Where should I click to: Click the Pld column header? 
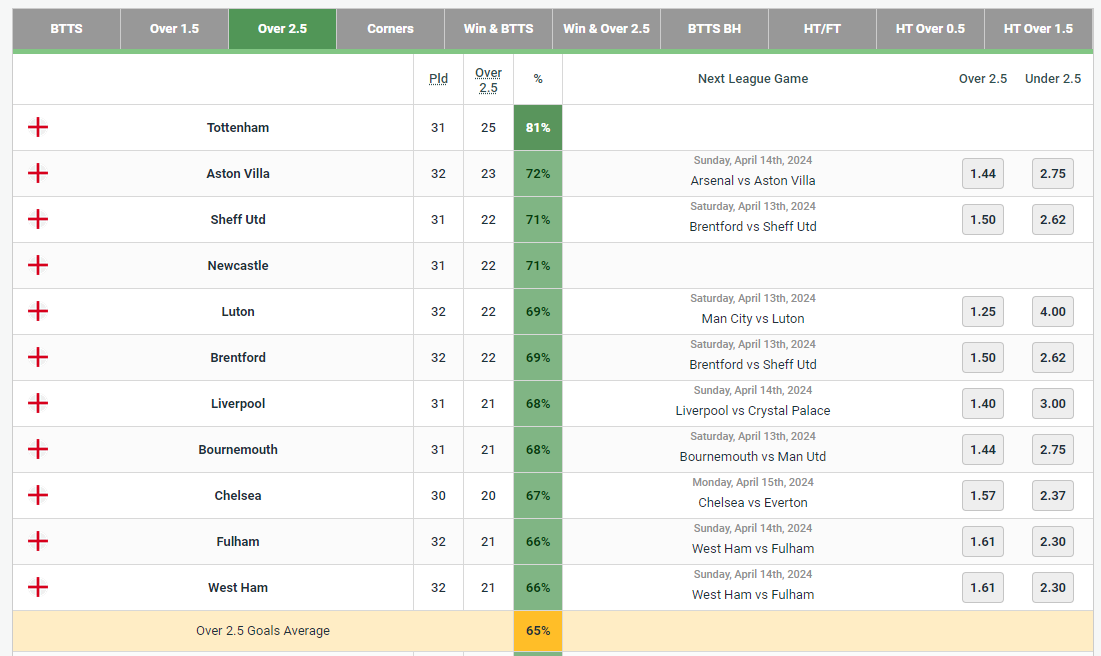pos(438,79)
